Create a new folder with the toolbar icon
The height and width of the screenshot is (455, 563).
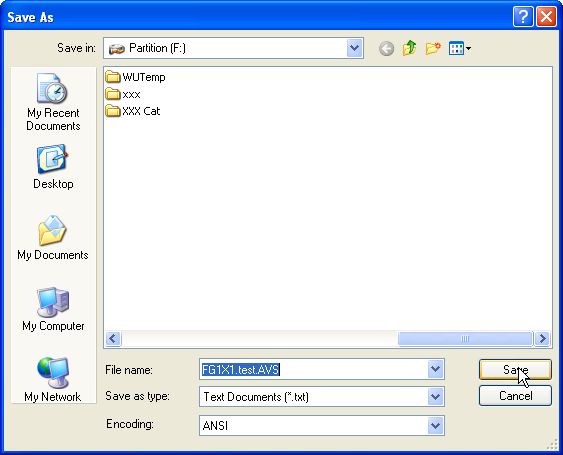(x=433, y=48)
